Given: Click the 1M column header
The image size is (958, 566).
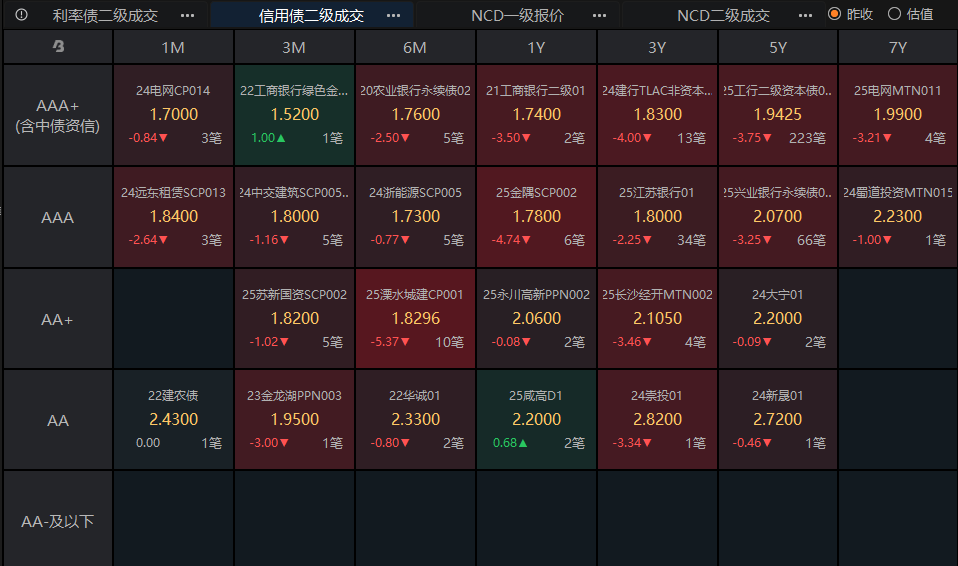Looking at the screenshot, I should click(174, 47).
